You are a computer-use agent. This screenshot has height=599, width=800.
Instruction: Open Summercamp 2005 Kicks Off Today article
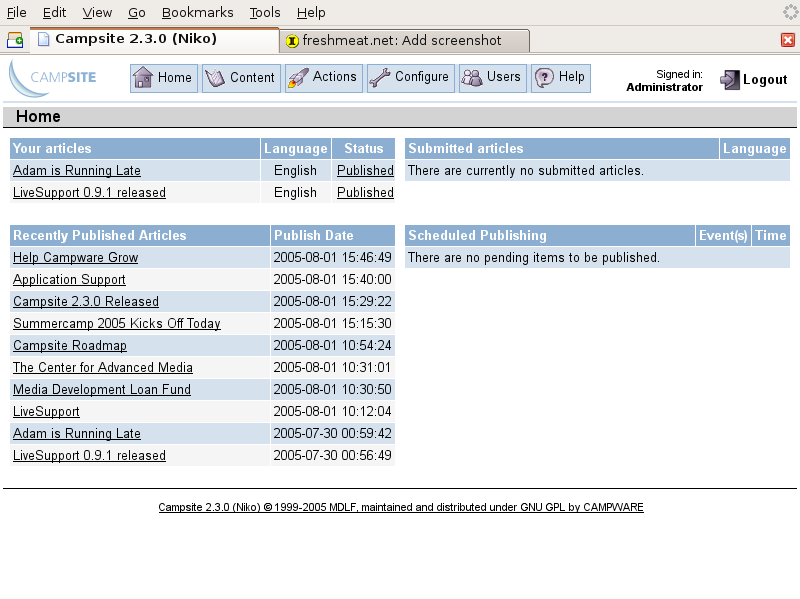pos(117,323)
